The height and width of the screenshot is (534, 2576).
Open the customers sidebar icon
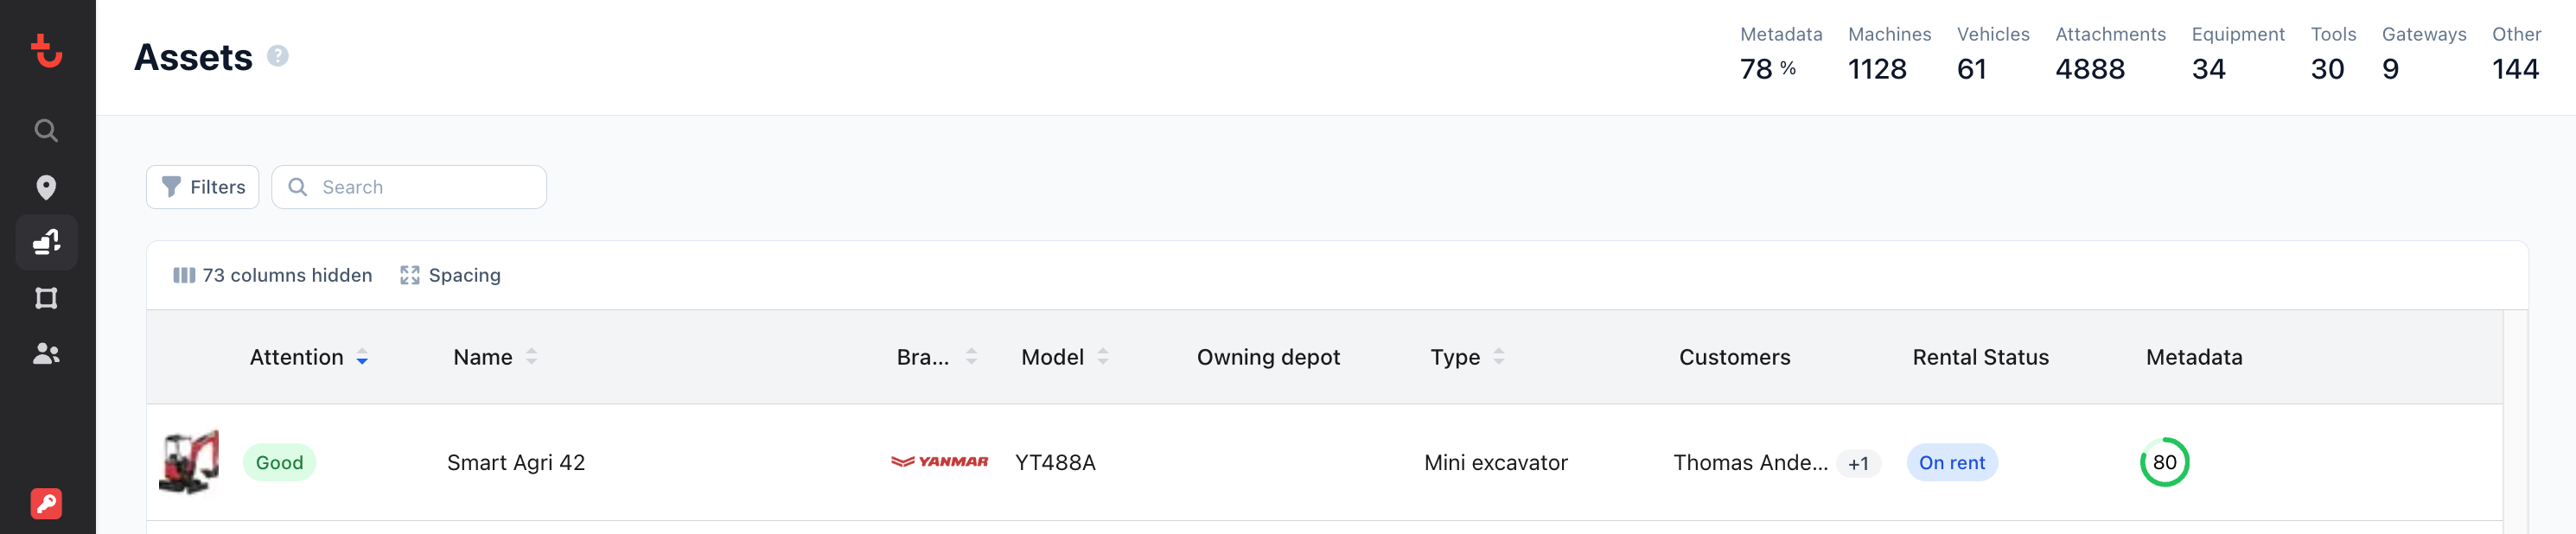point(45,353)
